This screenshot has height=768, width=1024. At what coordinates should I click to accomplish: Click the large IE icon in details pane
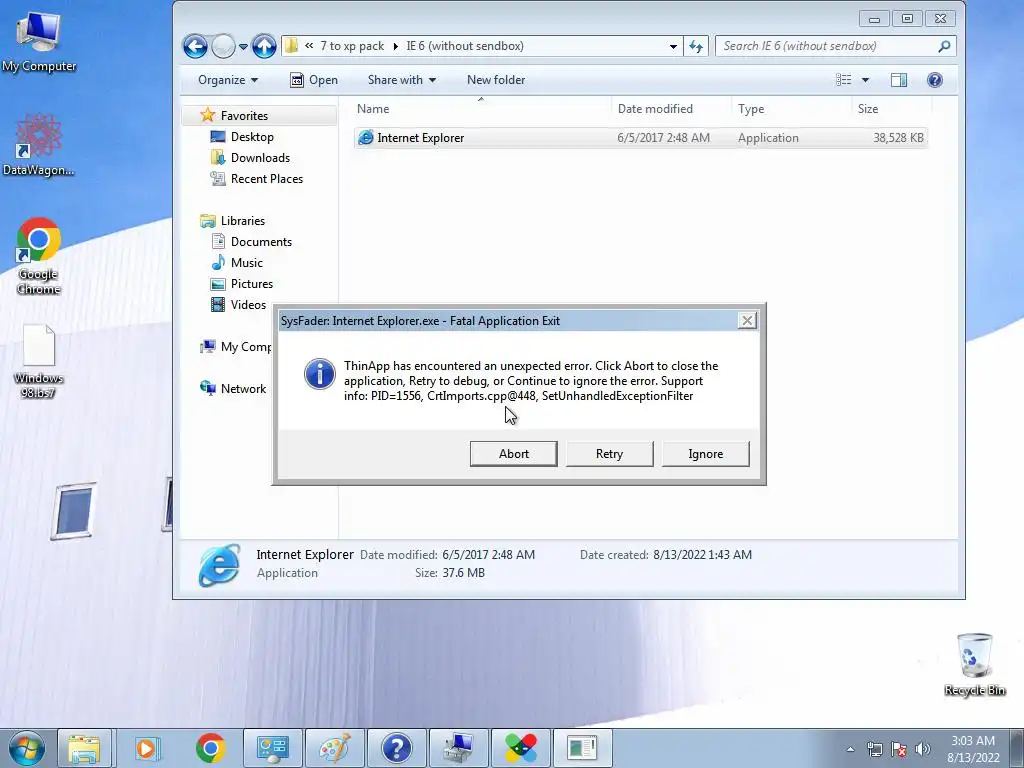(x=219, y=564)
